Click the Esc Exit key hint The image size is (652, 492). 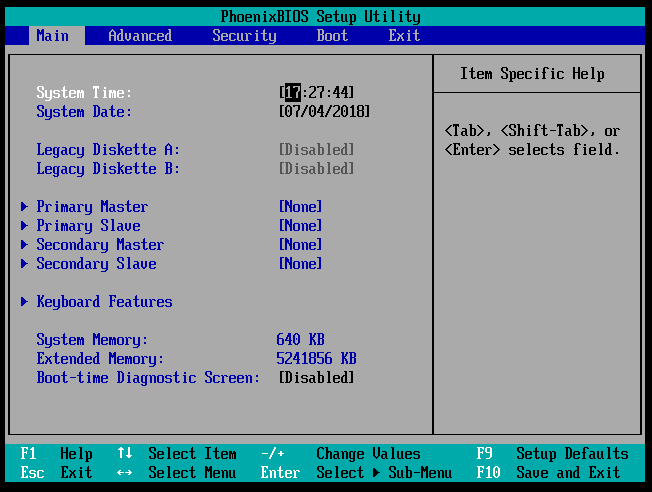tap(57, 472)
